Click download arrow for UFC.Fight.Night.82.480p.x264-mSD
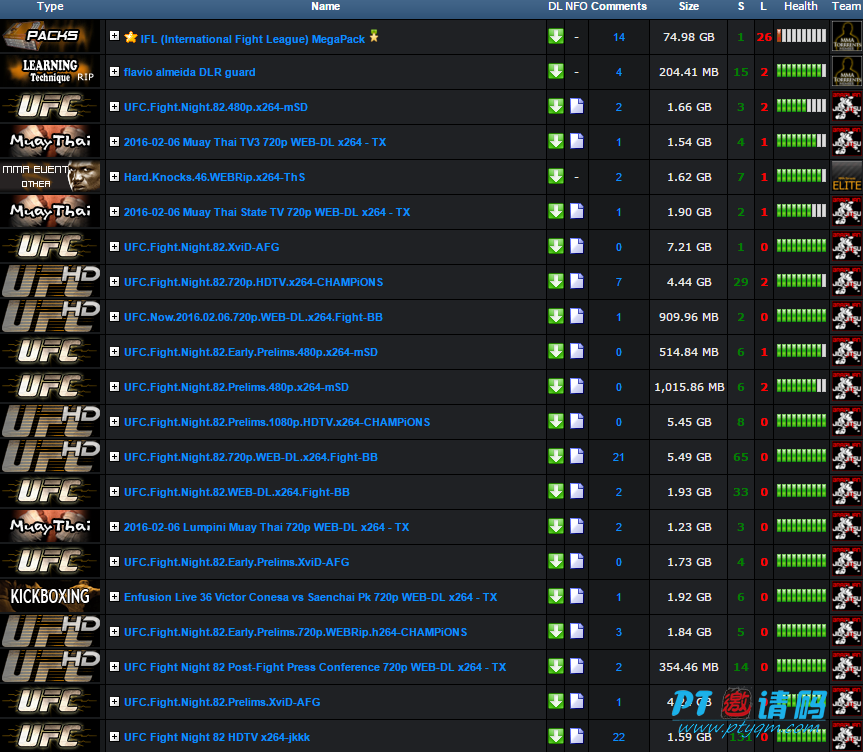Screen dimensions: 863x752 point(555,106)
